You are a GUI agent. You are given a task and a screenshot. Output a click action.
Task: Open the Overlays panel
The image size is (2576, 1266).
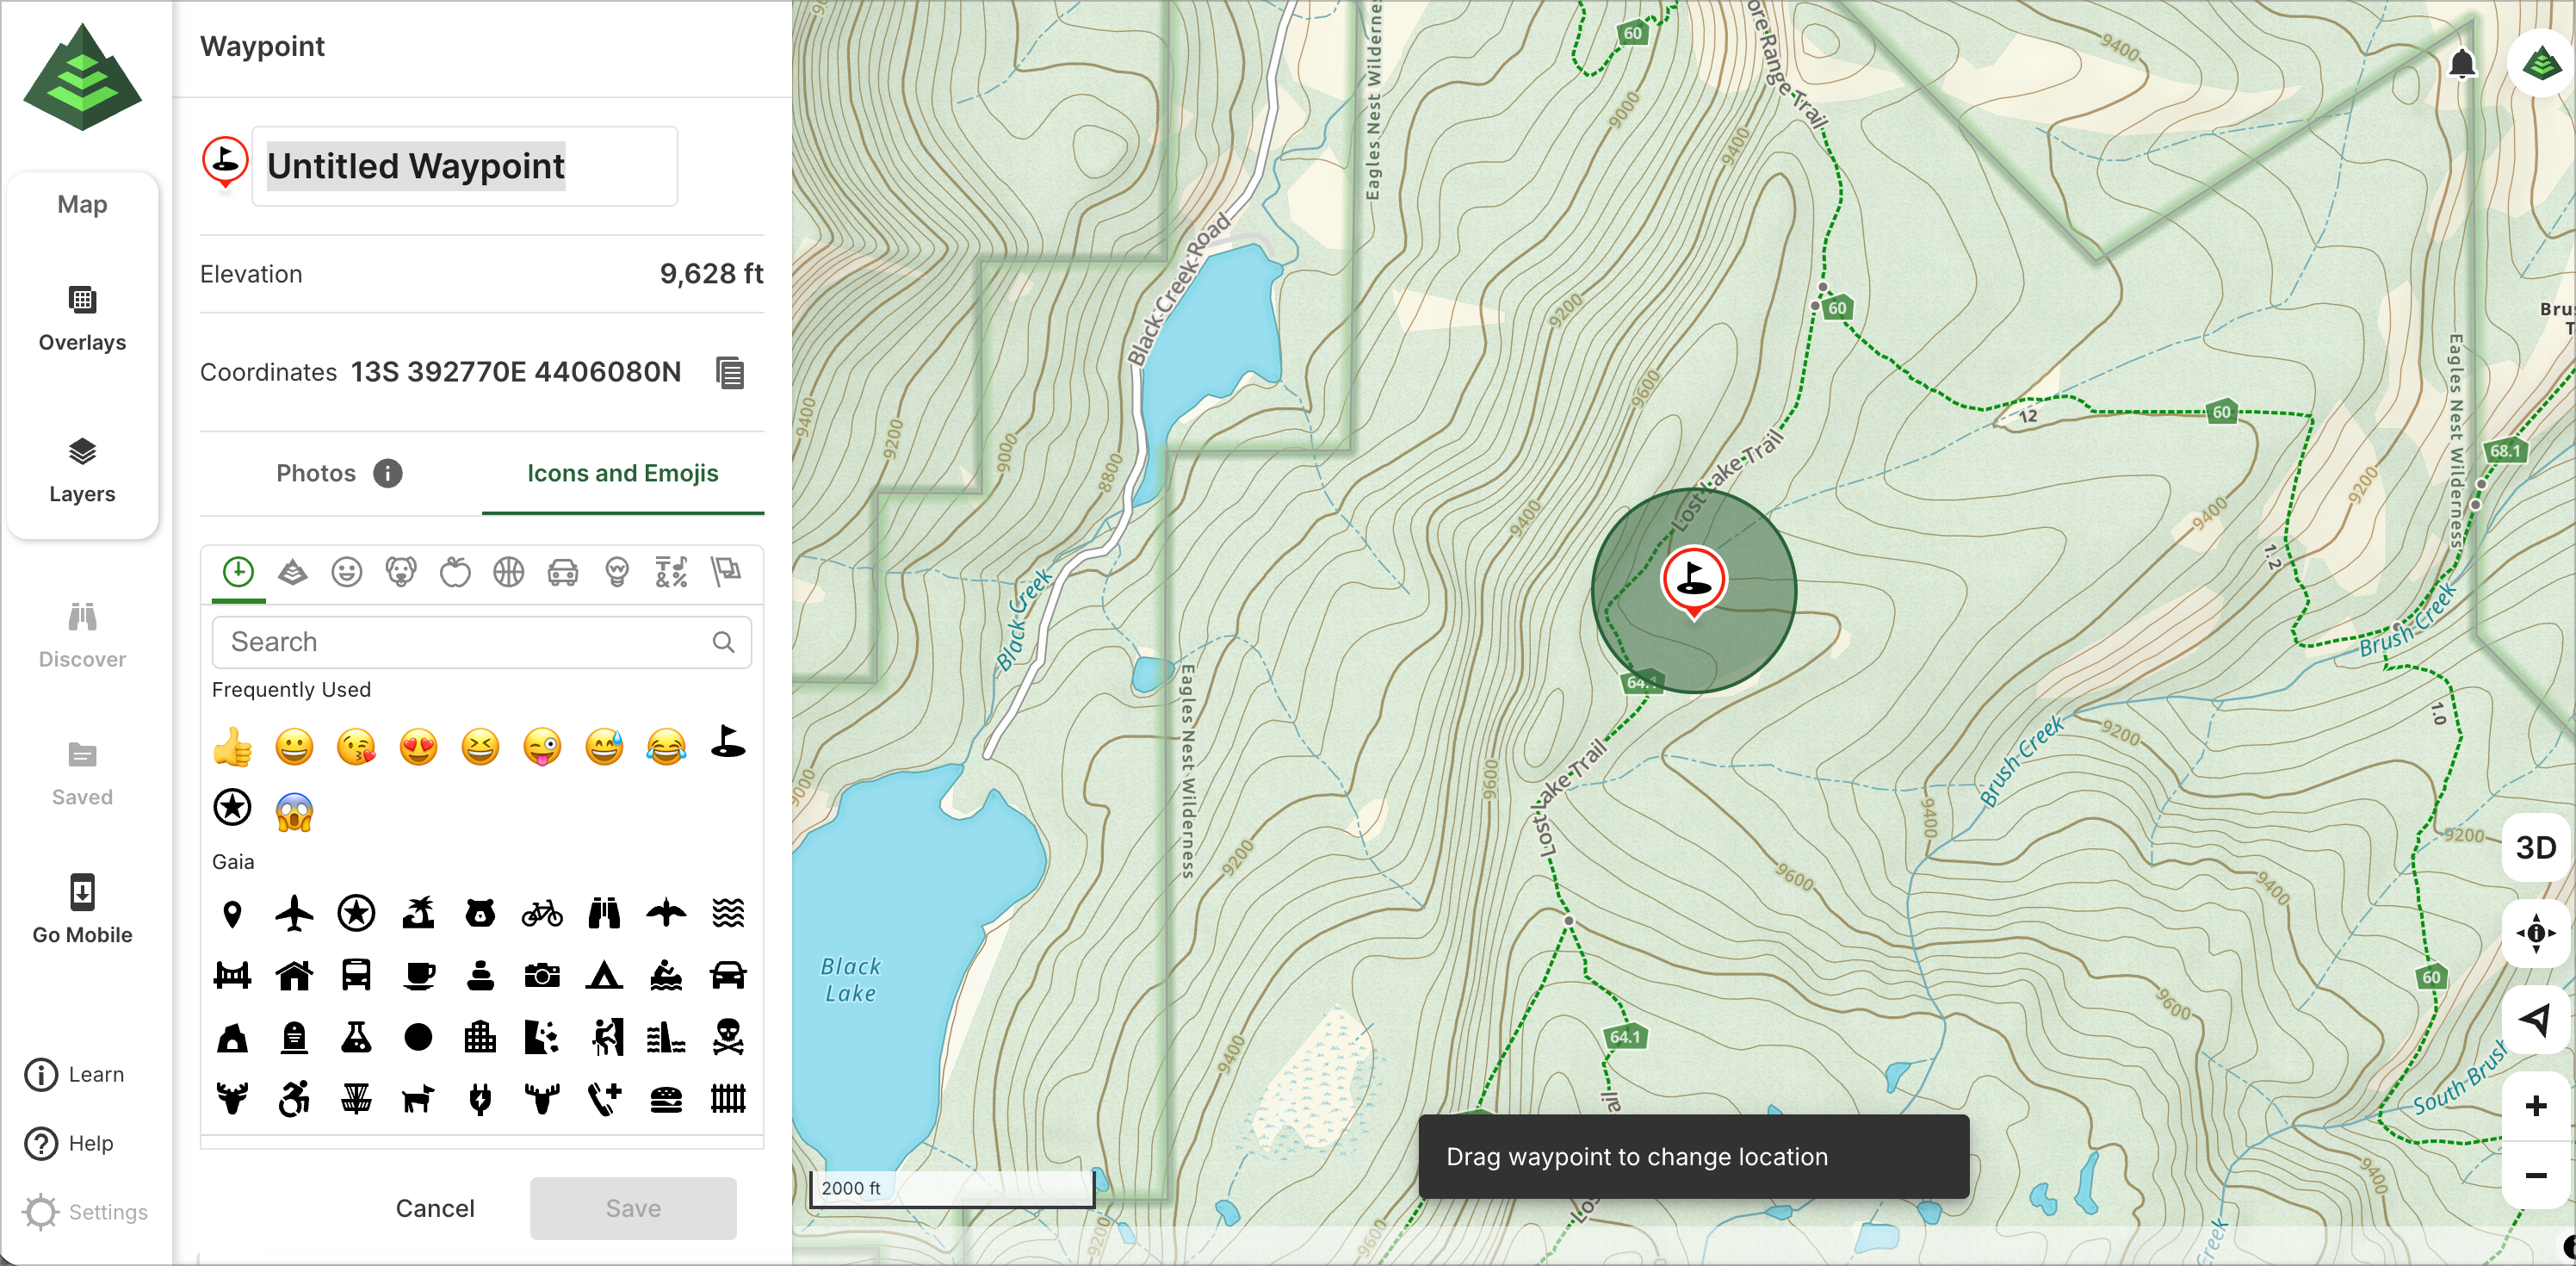point(82,318)
